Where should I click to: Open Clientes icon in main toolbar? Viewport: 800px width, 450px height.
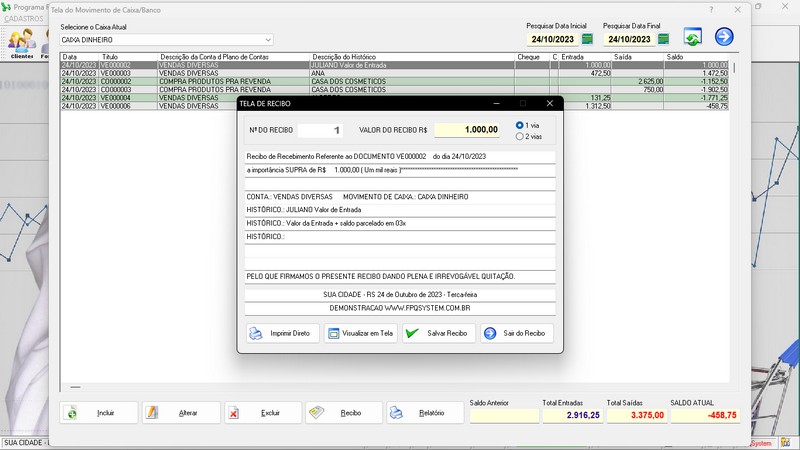(22, 43)
